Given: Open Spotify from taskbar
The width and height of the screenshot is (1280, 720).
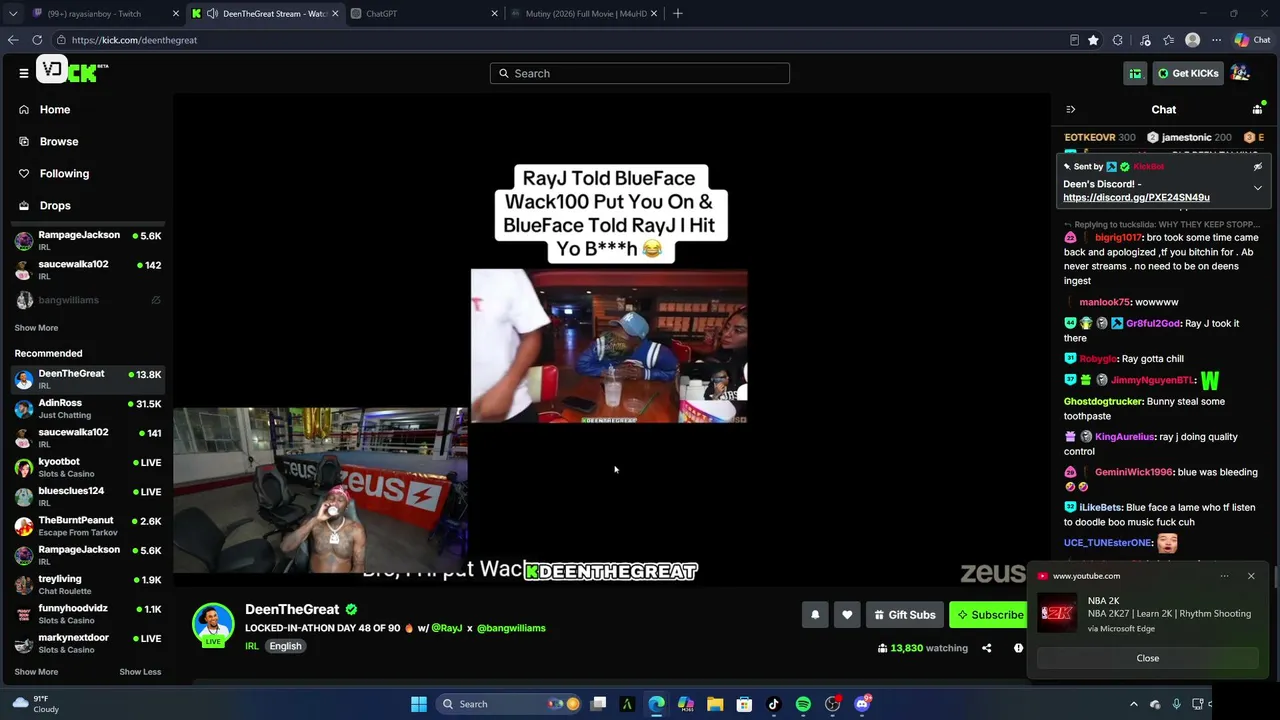Looking at the screenshot, I should pyautogui.click(x=803, y=704).
